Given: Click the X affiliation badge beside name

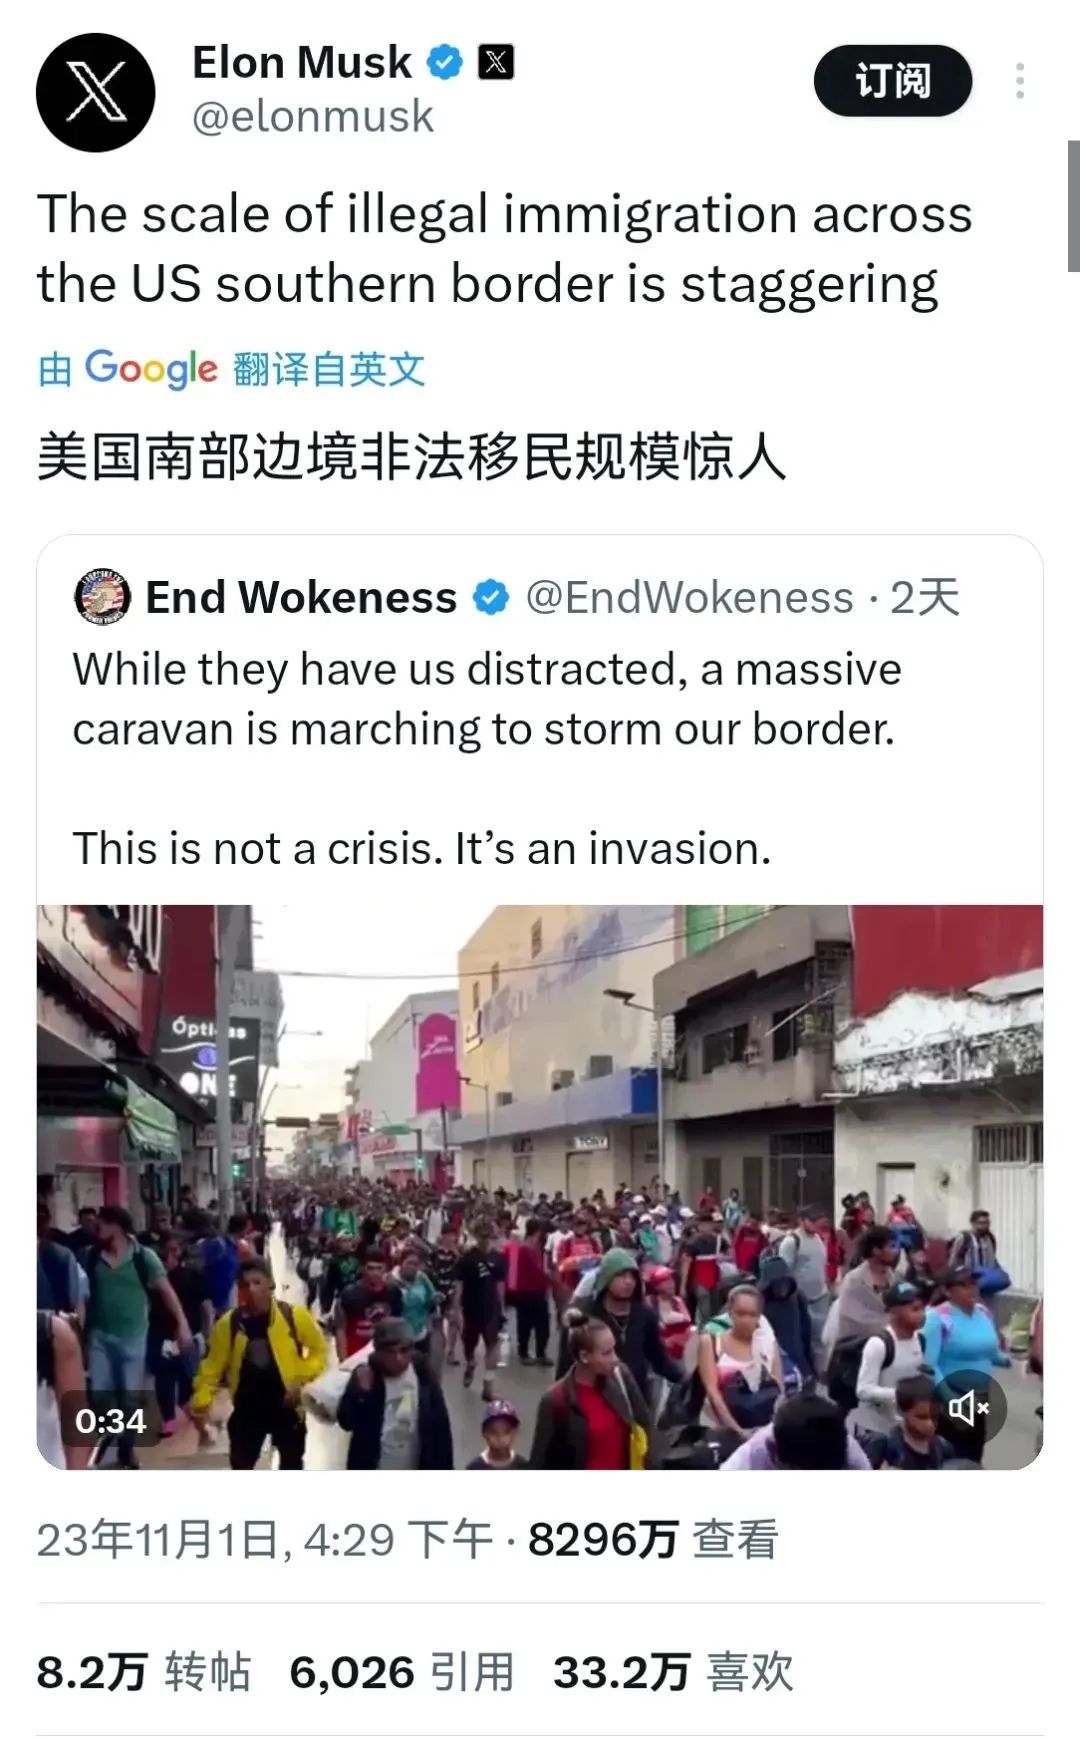Looking at the screenshot, I should tap(496, 62).
